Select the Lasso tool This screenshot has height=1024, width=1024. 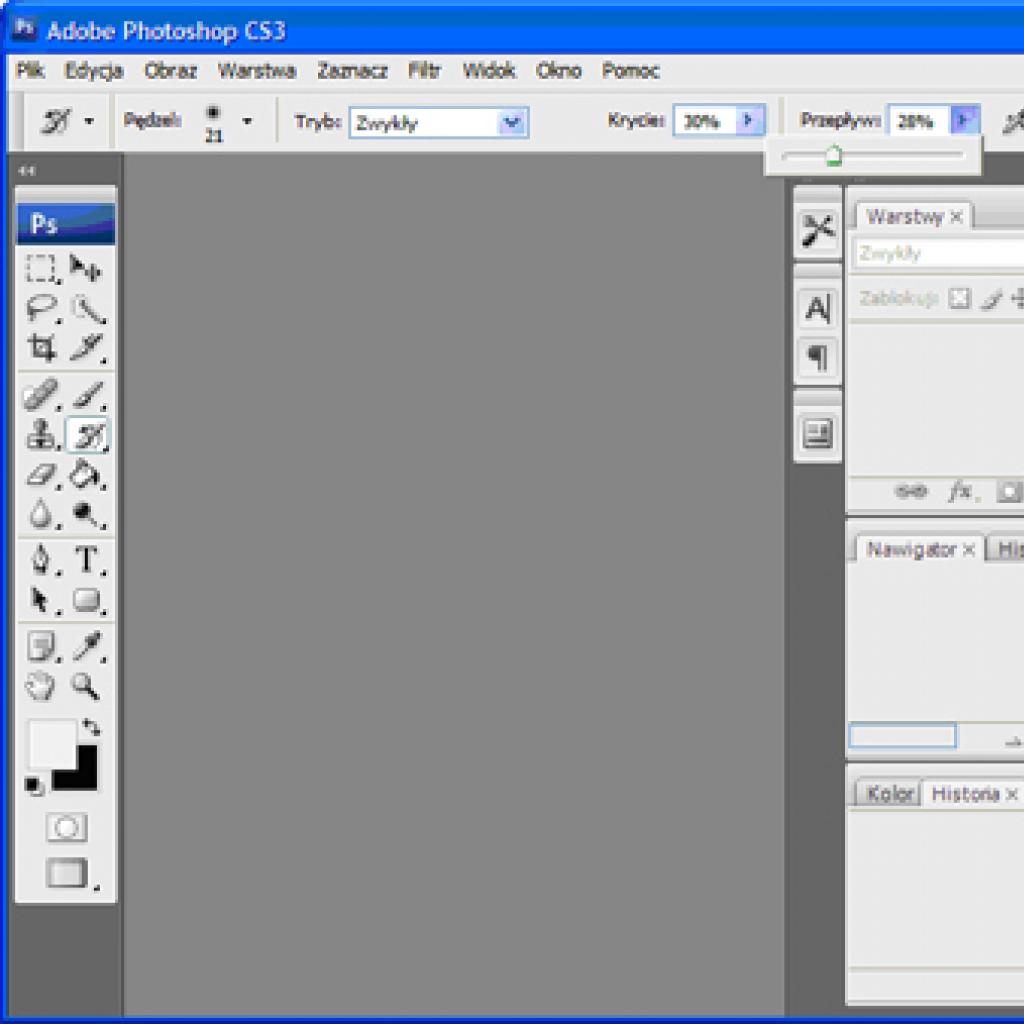(41, 308)
